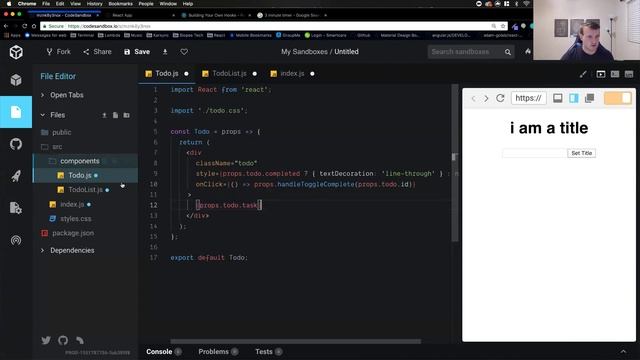Open preview in new window icon
This screenshot has width=640, height=360.
589,98
